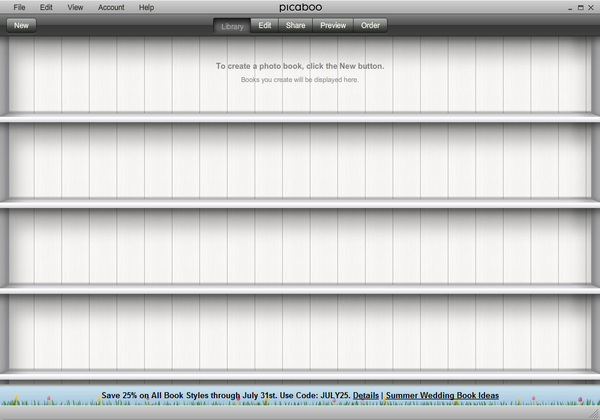600x420 pixels.
Task: Click the New button to create book
Action: coord(21,25)
